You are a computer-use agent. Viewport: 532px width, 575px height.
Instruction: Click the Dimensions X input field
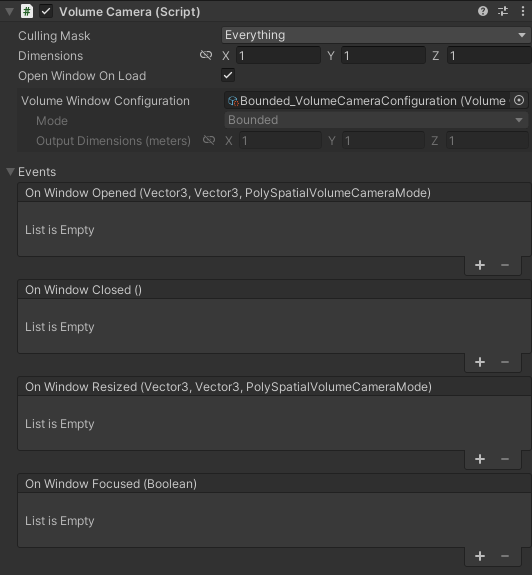279,56
